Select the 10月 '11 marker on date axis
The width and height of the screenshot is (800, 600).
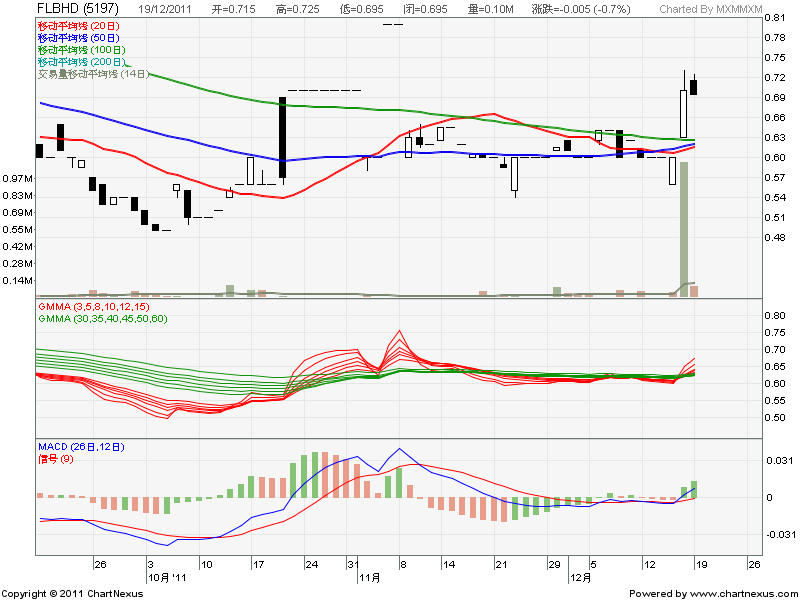166,578
